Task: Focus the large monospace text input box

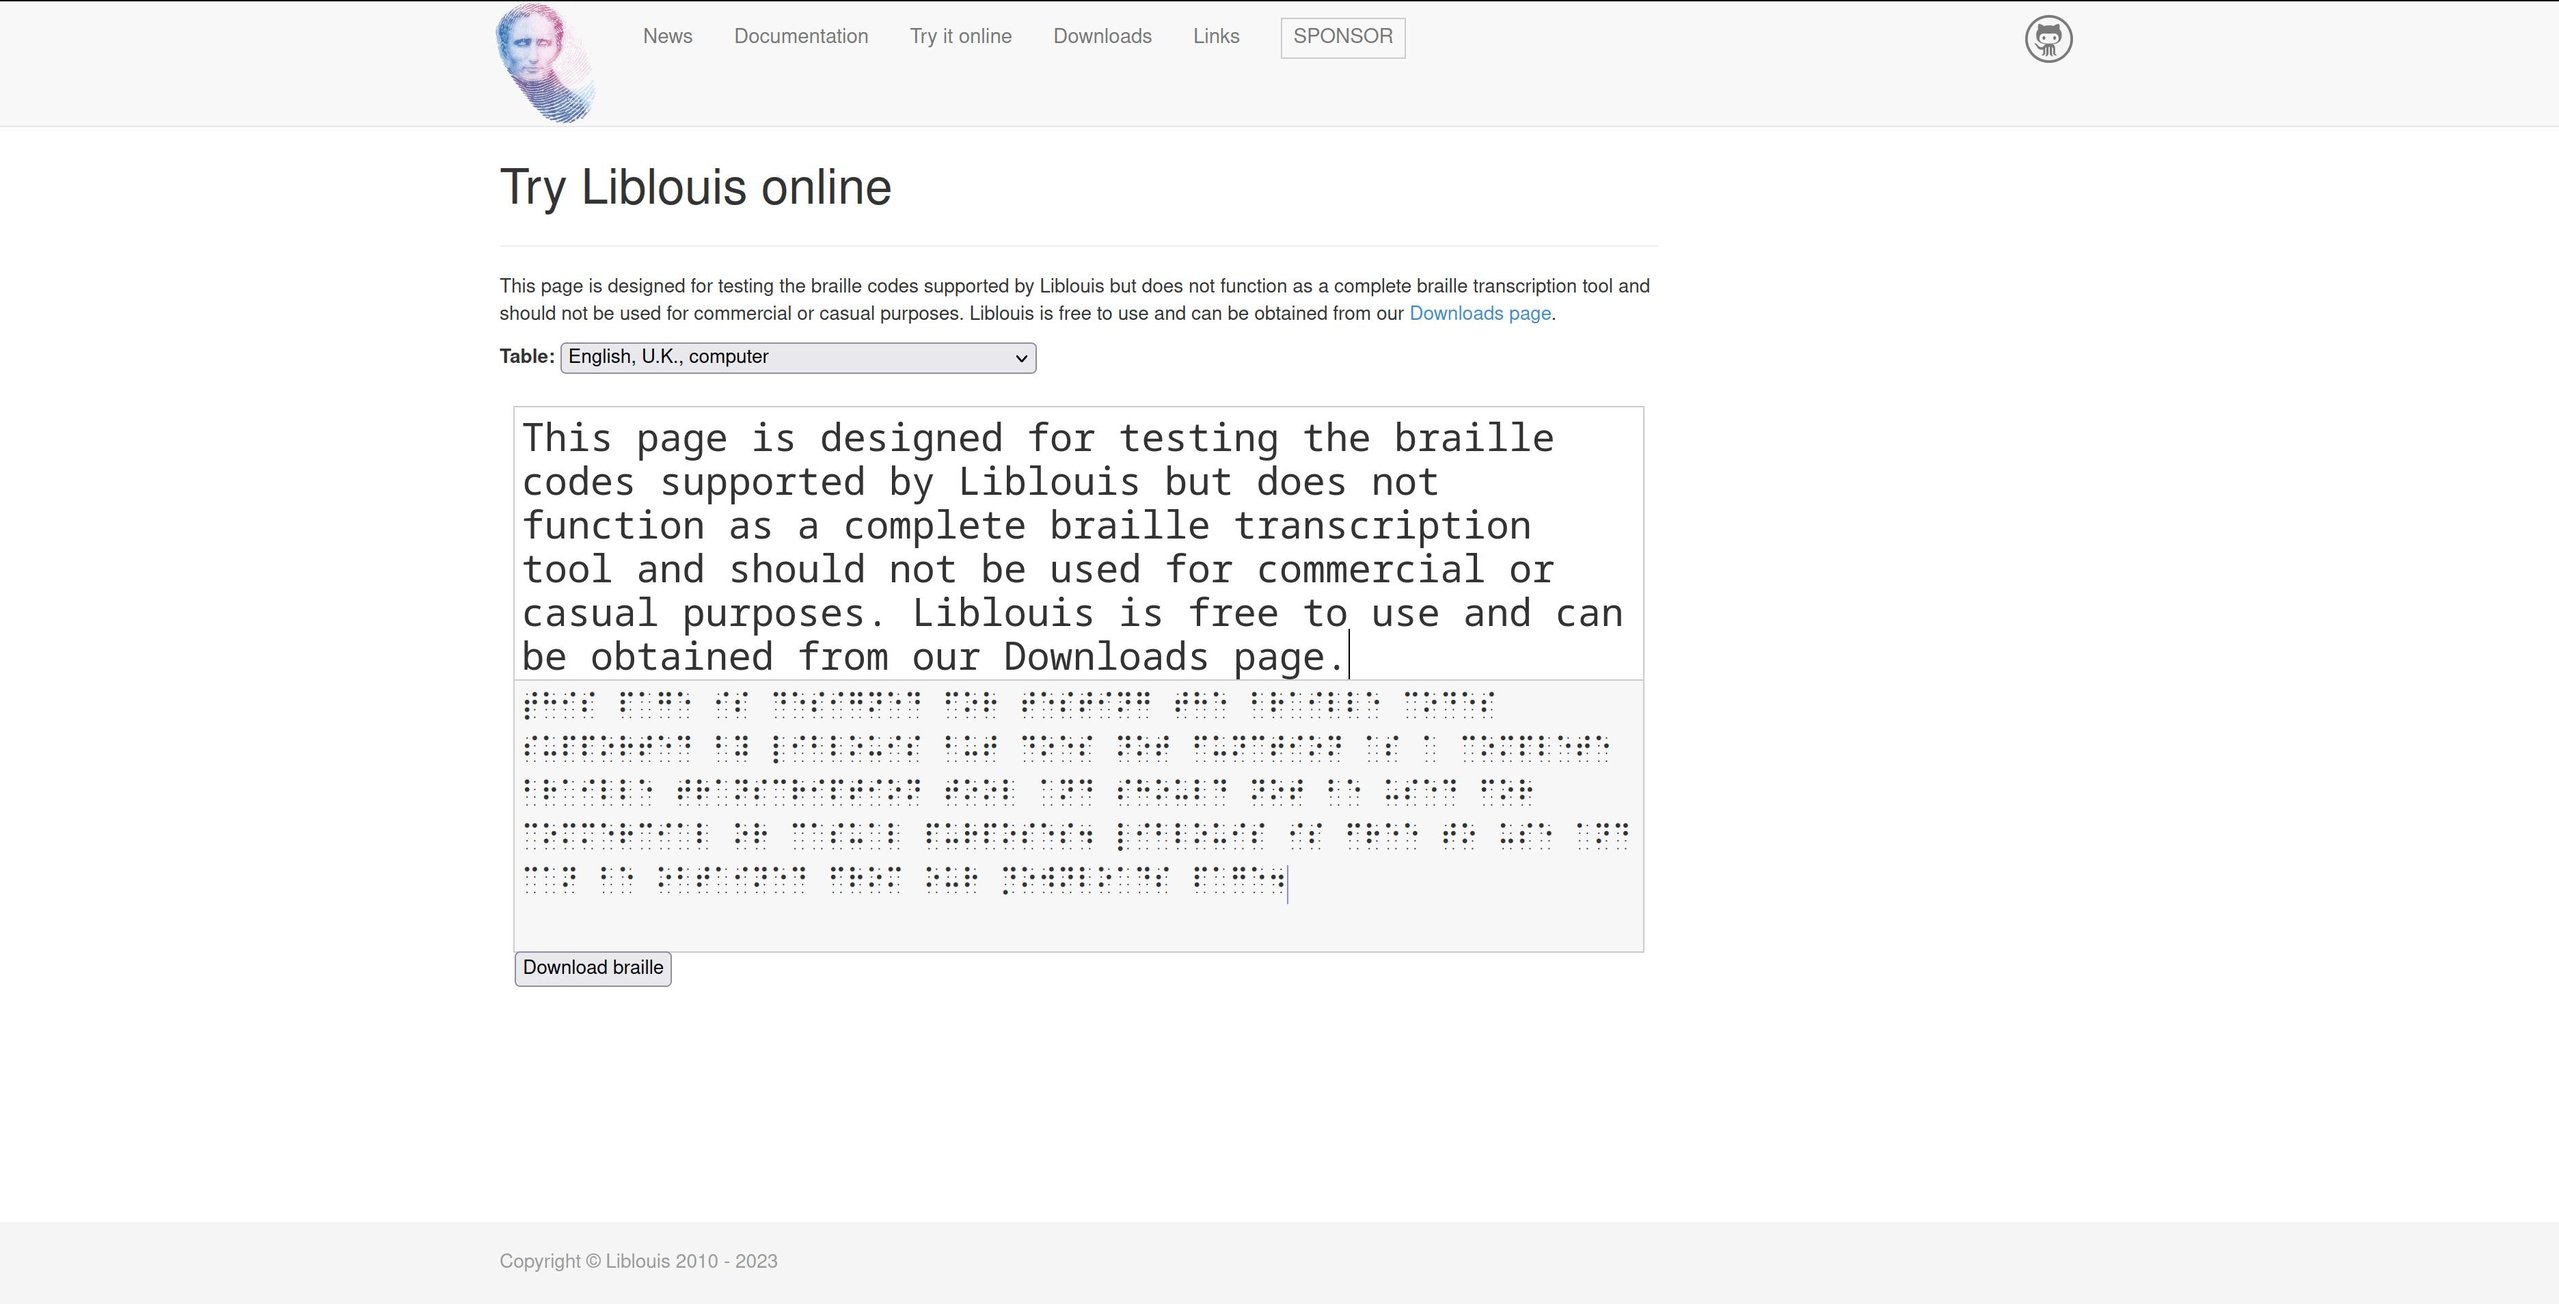Action: (x=1078, y=545)
